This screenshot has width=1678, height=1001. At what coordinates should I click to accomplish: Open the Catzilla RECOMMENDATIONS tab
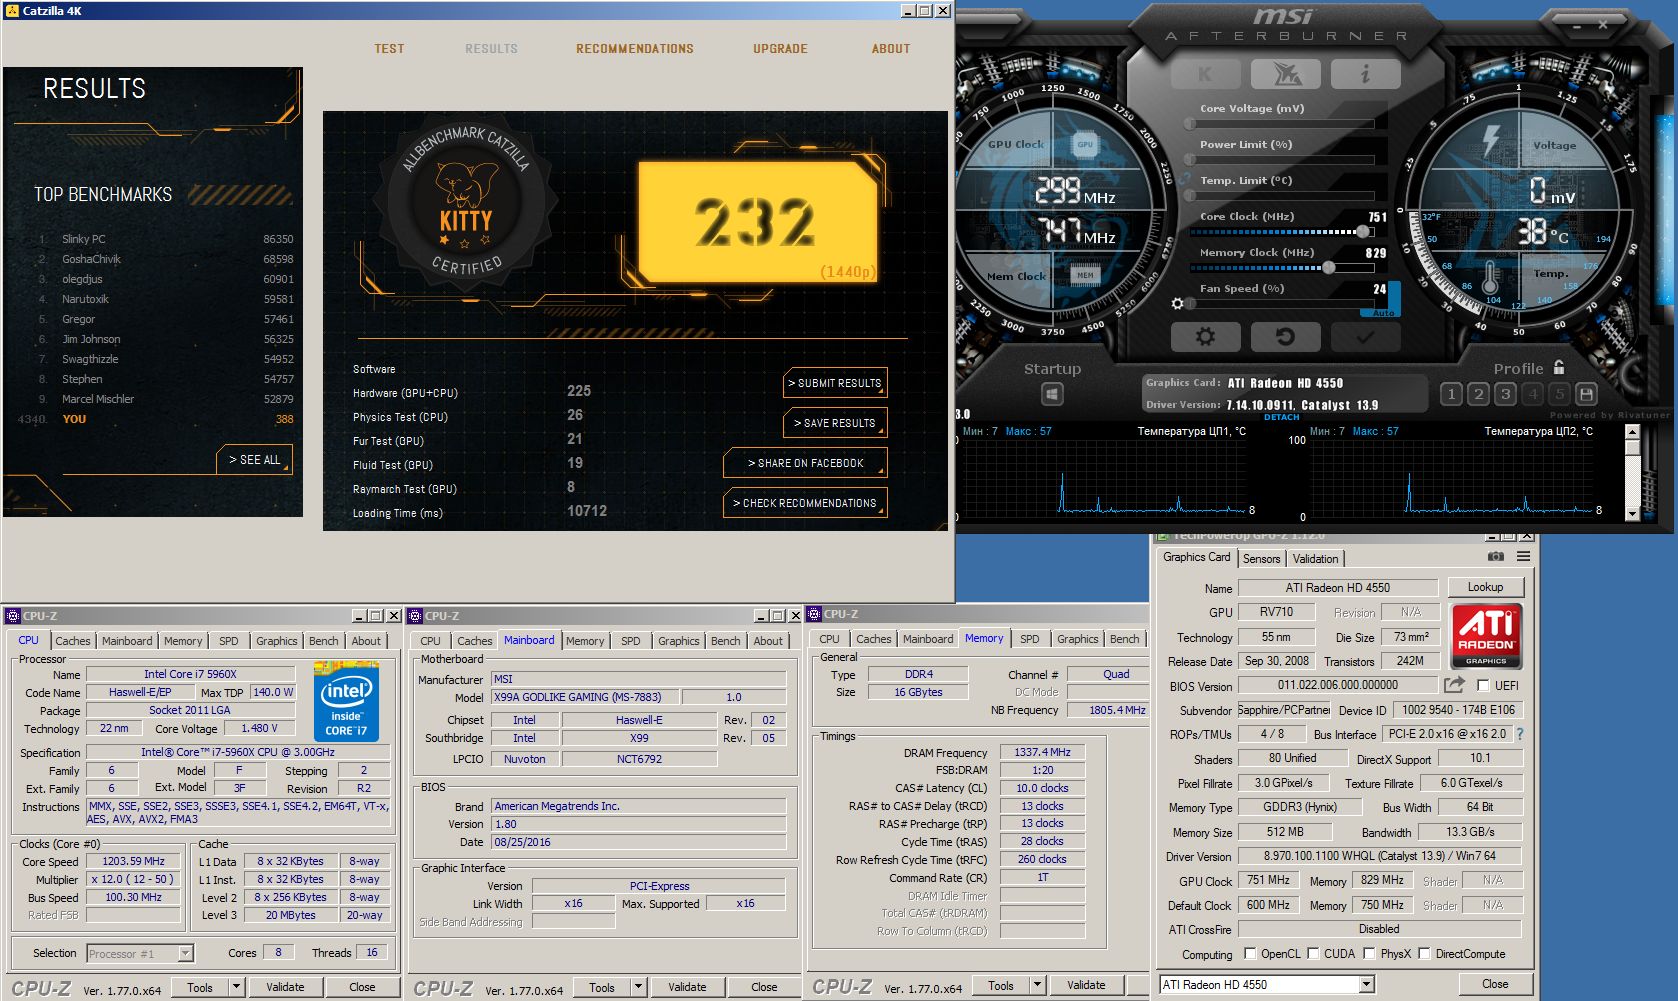click(635, 49)
